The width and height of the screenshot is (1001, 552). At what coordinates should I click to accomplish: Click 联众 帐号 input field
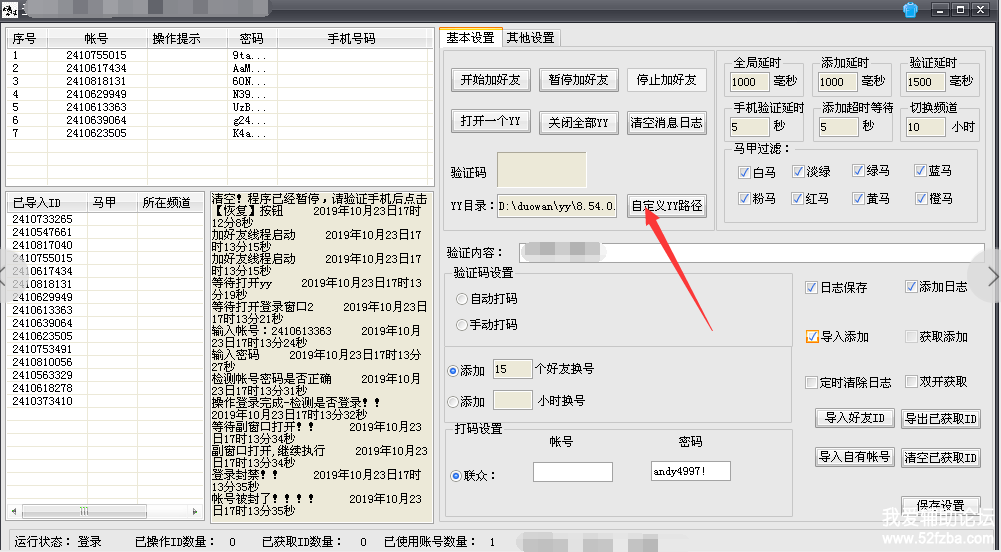tap(573, 472)
